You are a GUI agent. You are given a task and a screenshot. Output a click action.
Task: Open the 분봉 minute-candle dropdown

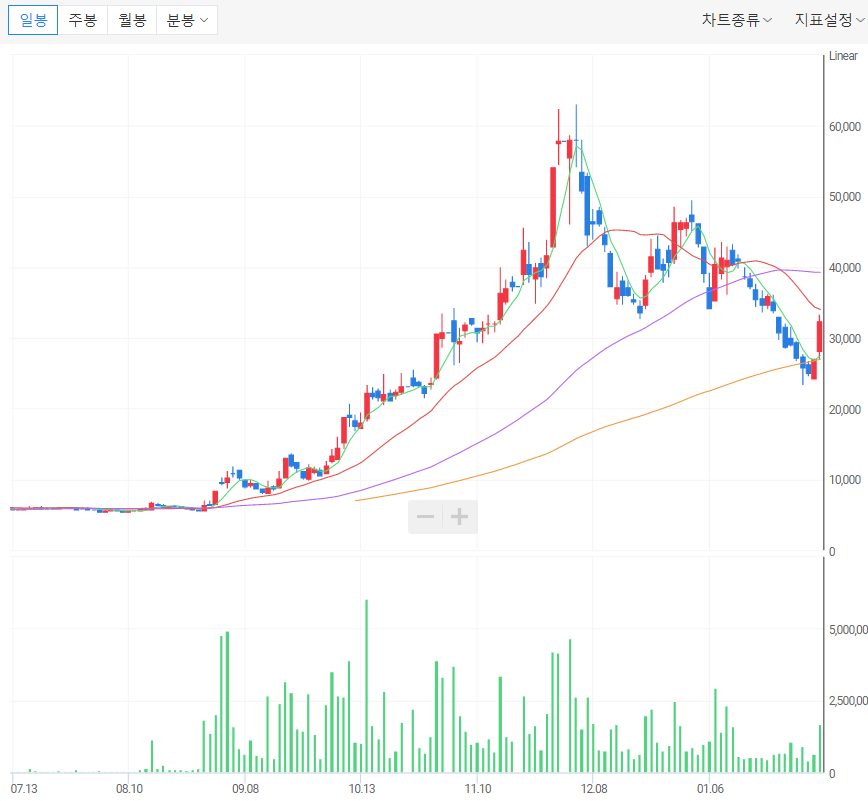[187, 20]
